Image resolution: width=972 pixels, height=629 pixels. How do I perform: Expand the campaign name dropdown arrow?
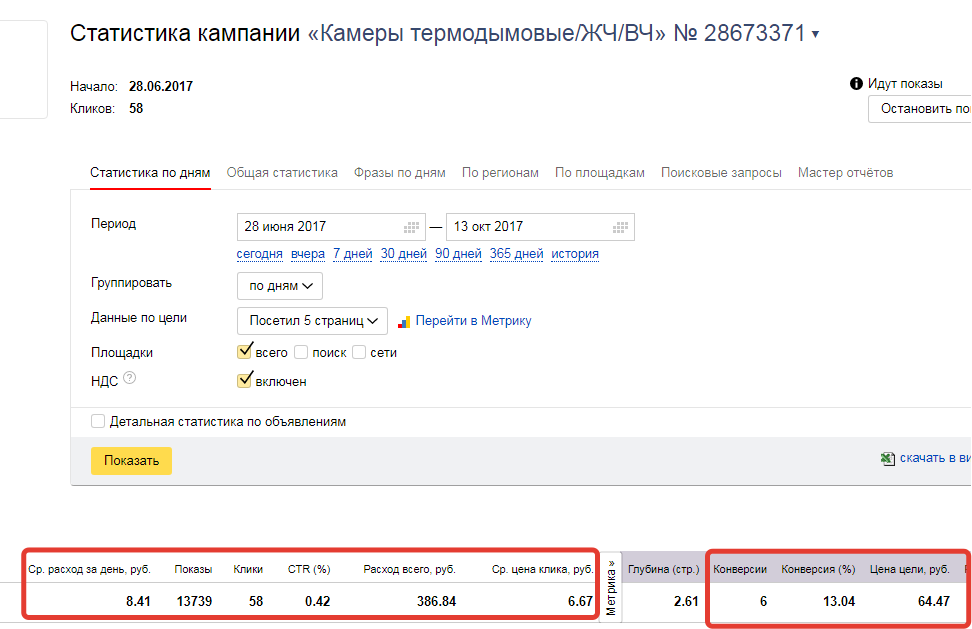click(815, 35)
